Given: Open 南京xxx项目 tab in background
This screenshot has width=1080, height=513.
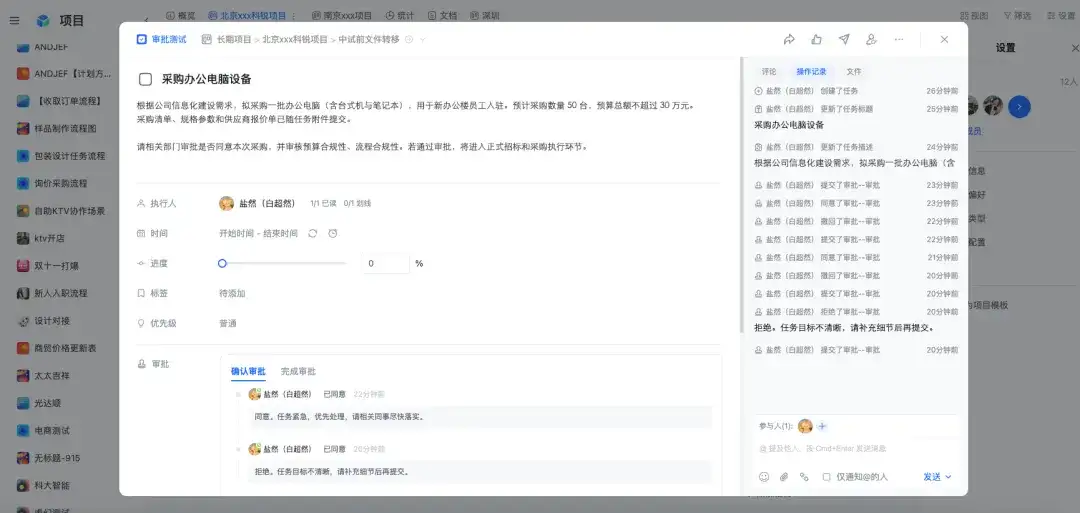Looking at the screenshot, I should [342, 15].
